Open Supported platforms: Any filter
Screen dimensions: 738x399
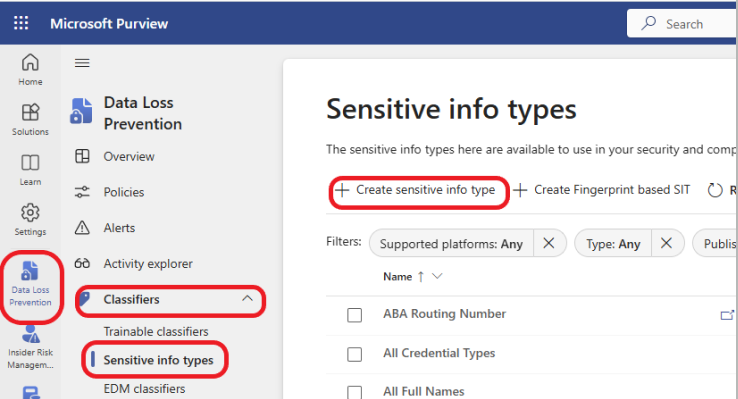pyautogui.click(x=451, y=244)
